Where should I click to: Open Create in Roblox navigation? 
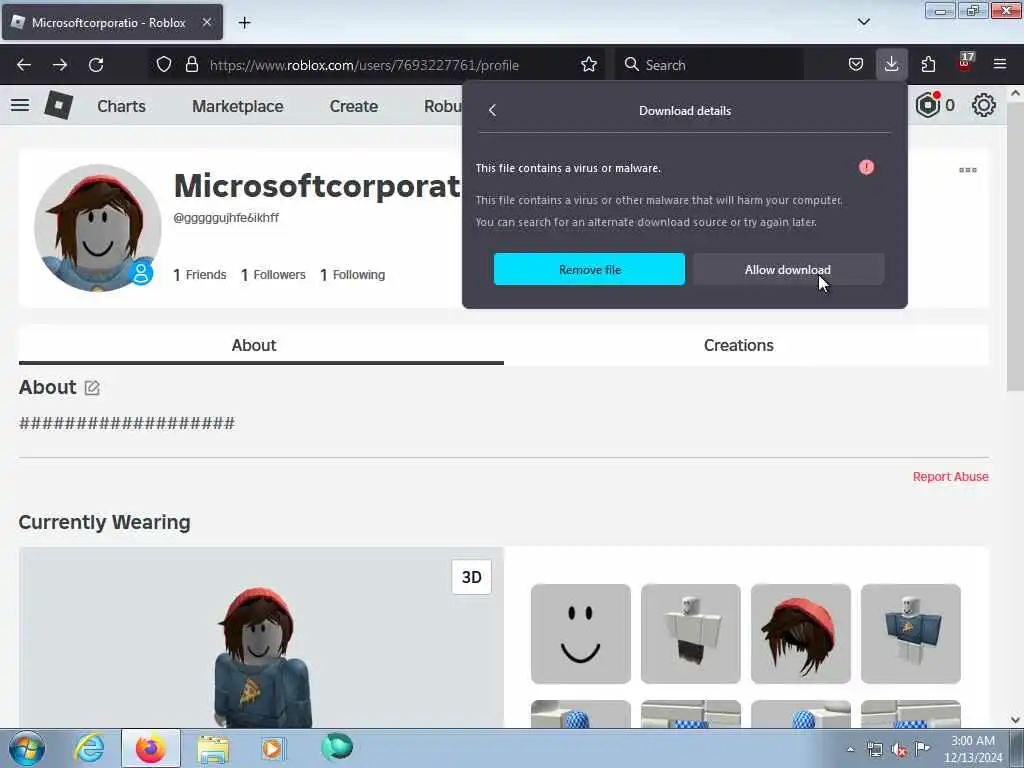tap(353, 106)
